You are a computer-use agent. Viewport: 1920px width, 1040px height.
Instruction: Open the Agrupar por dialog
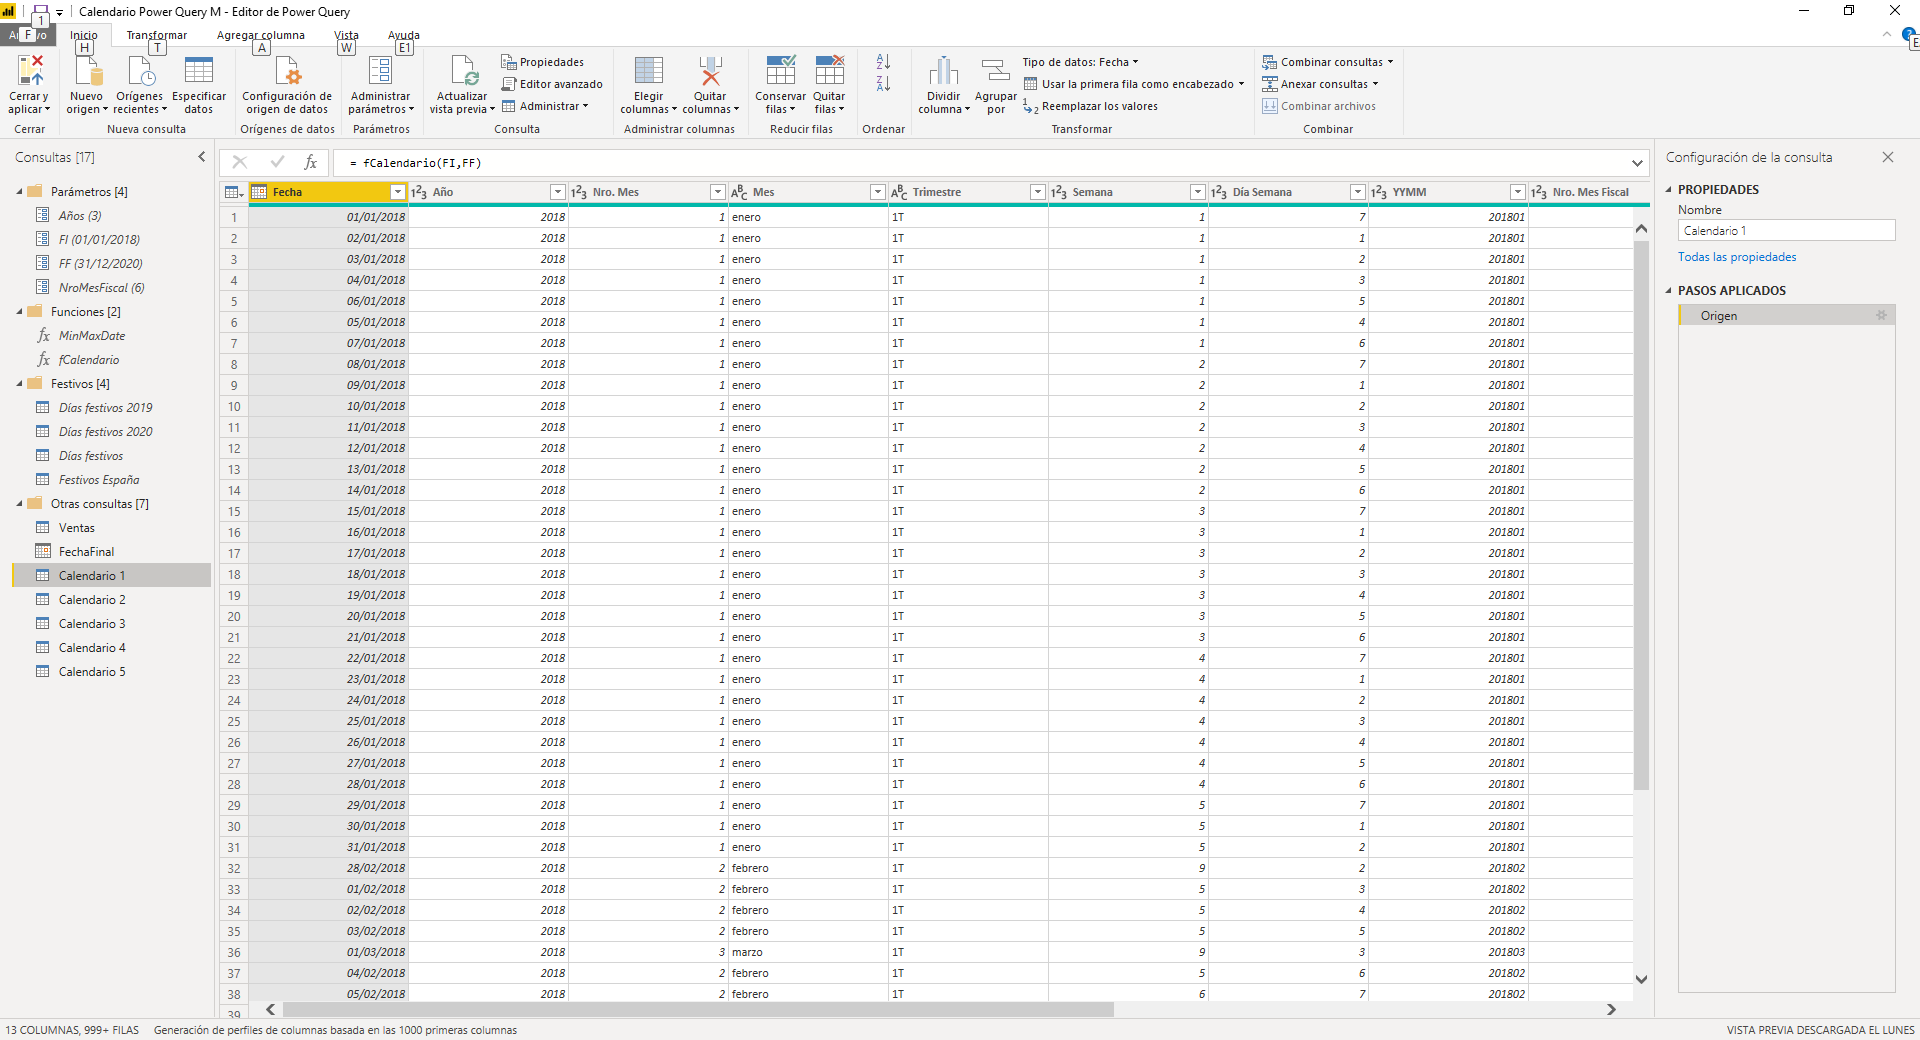(x=995, y=84)
